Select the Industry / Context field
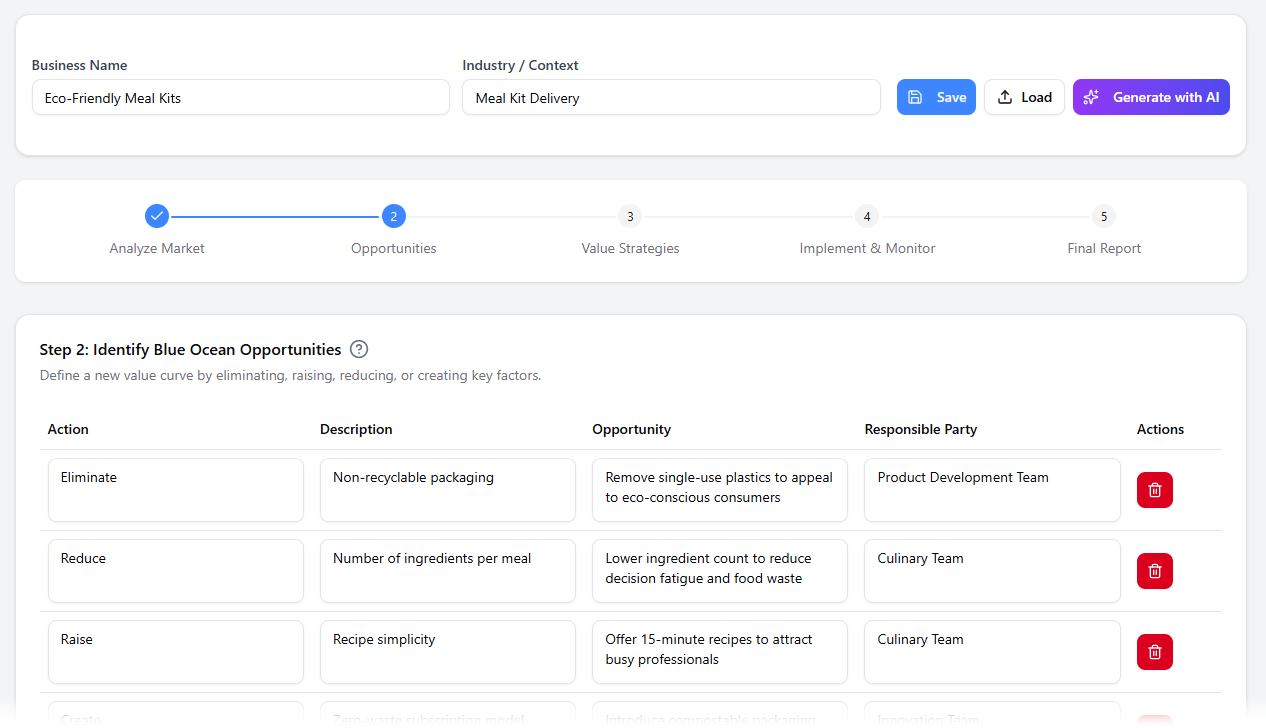This screenshot has height=728, width=1266. point(671,97)
